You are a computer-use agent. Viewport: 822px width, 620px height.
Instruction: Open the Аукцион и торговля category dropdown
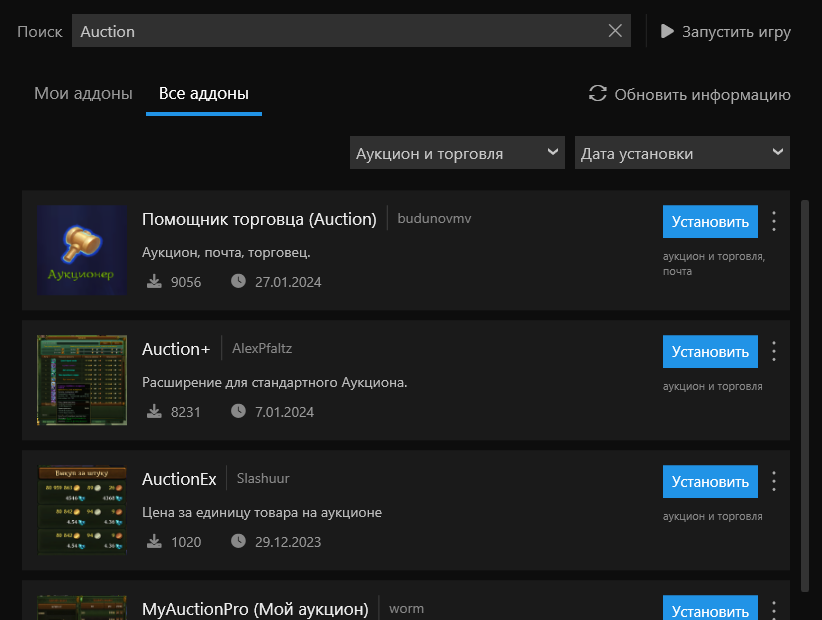coord(457,153)
